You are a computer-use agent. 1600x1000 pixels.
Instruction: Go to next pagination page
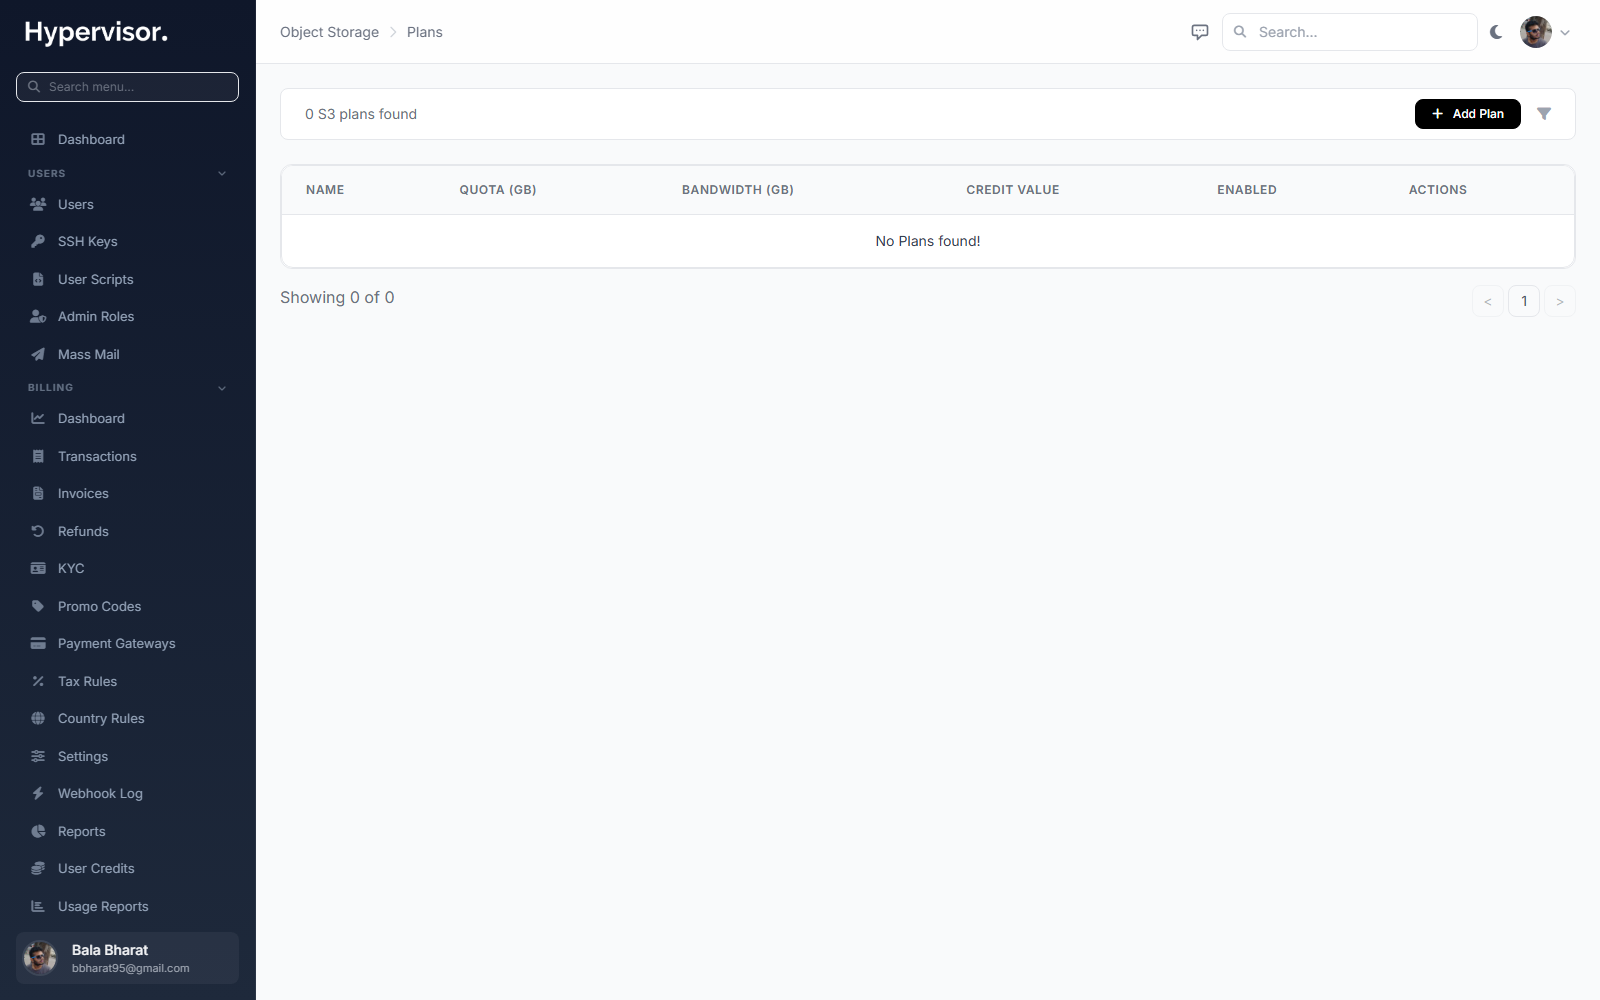point(1560,301)
